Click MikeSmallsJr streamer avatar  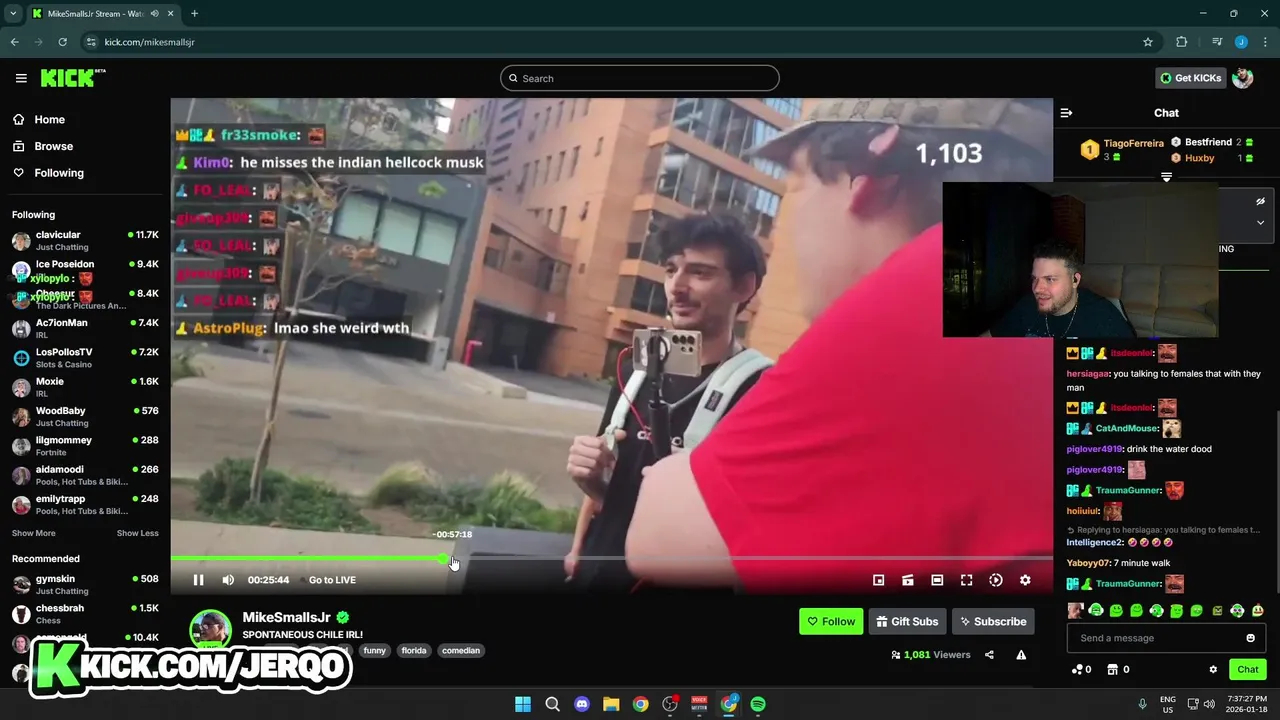click(211, 628)
